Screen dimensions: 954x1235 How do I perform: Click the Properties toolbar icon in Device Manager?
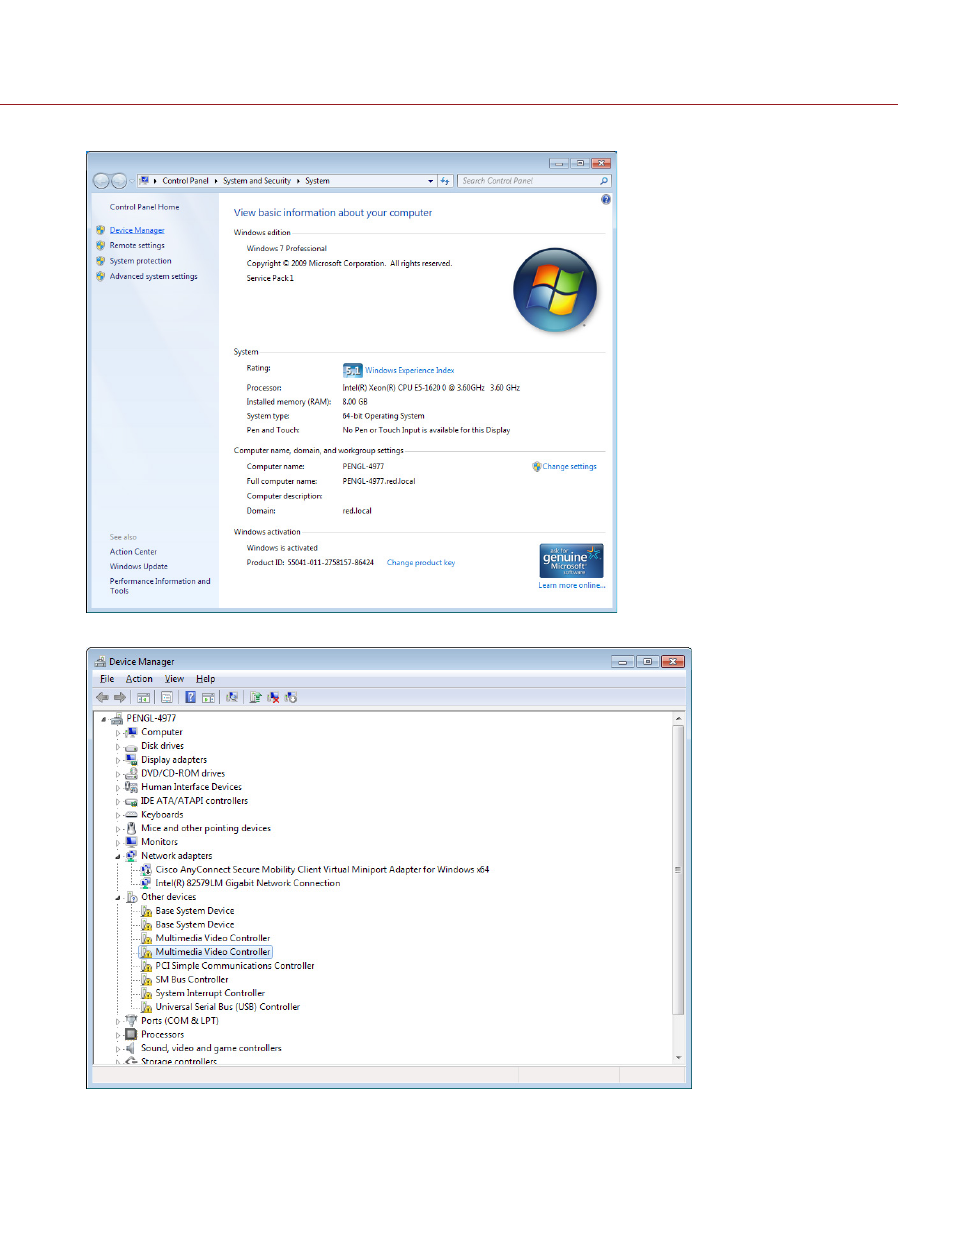(167, 698)
